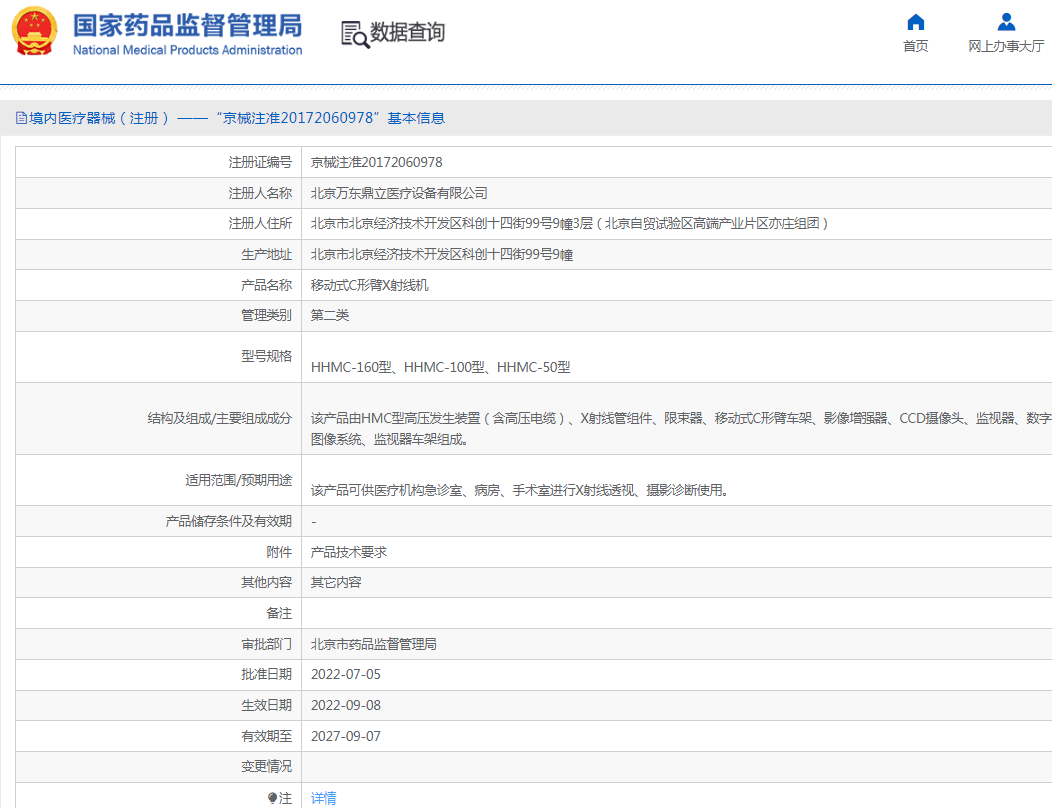Click the document icon before 境内医疗器械 heading

(x=21, y=118)
